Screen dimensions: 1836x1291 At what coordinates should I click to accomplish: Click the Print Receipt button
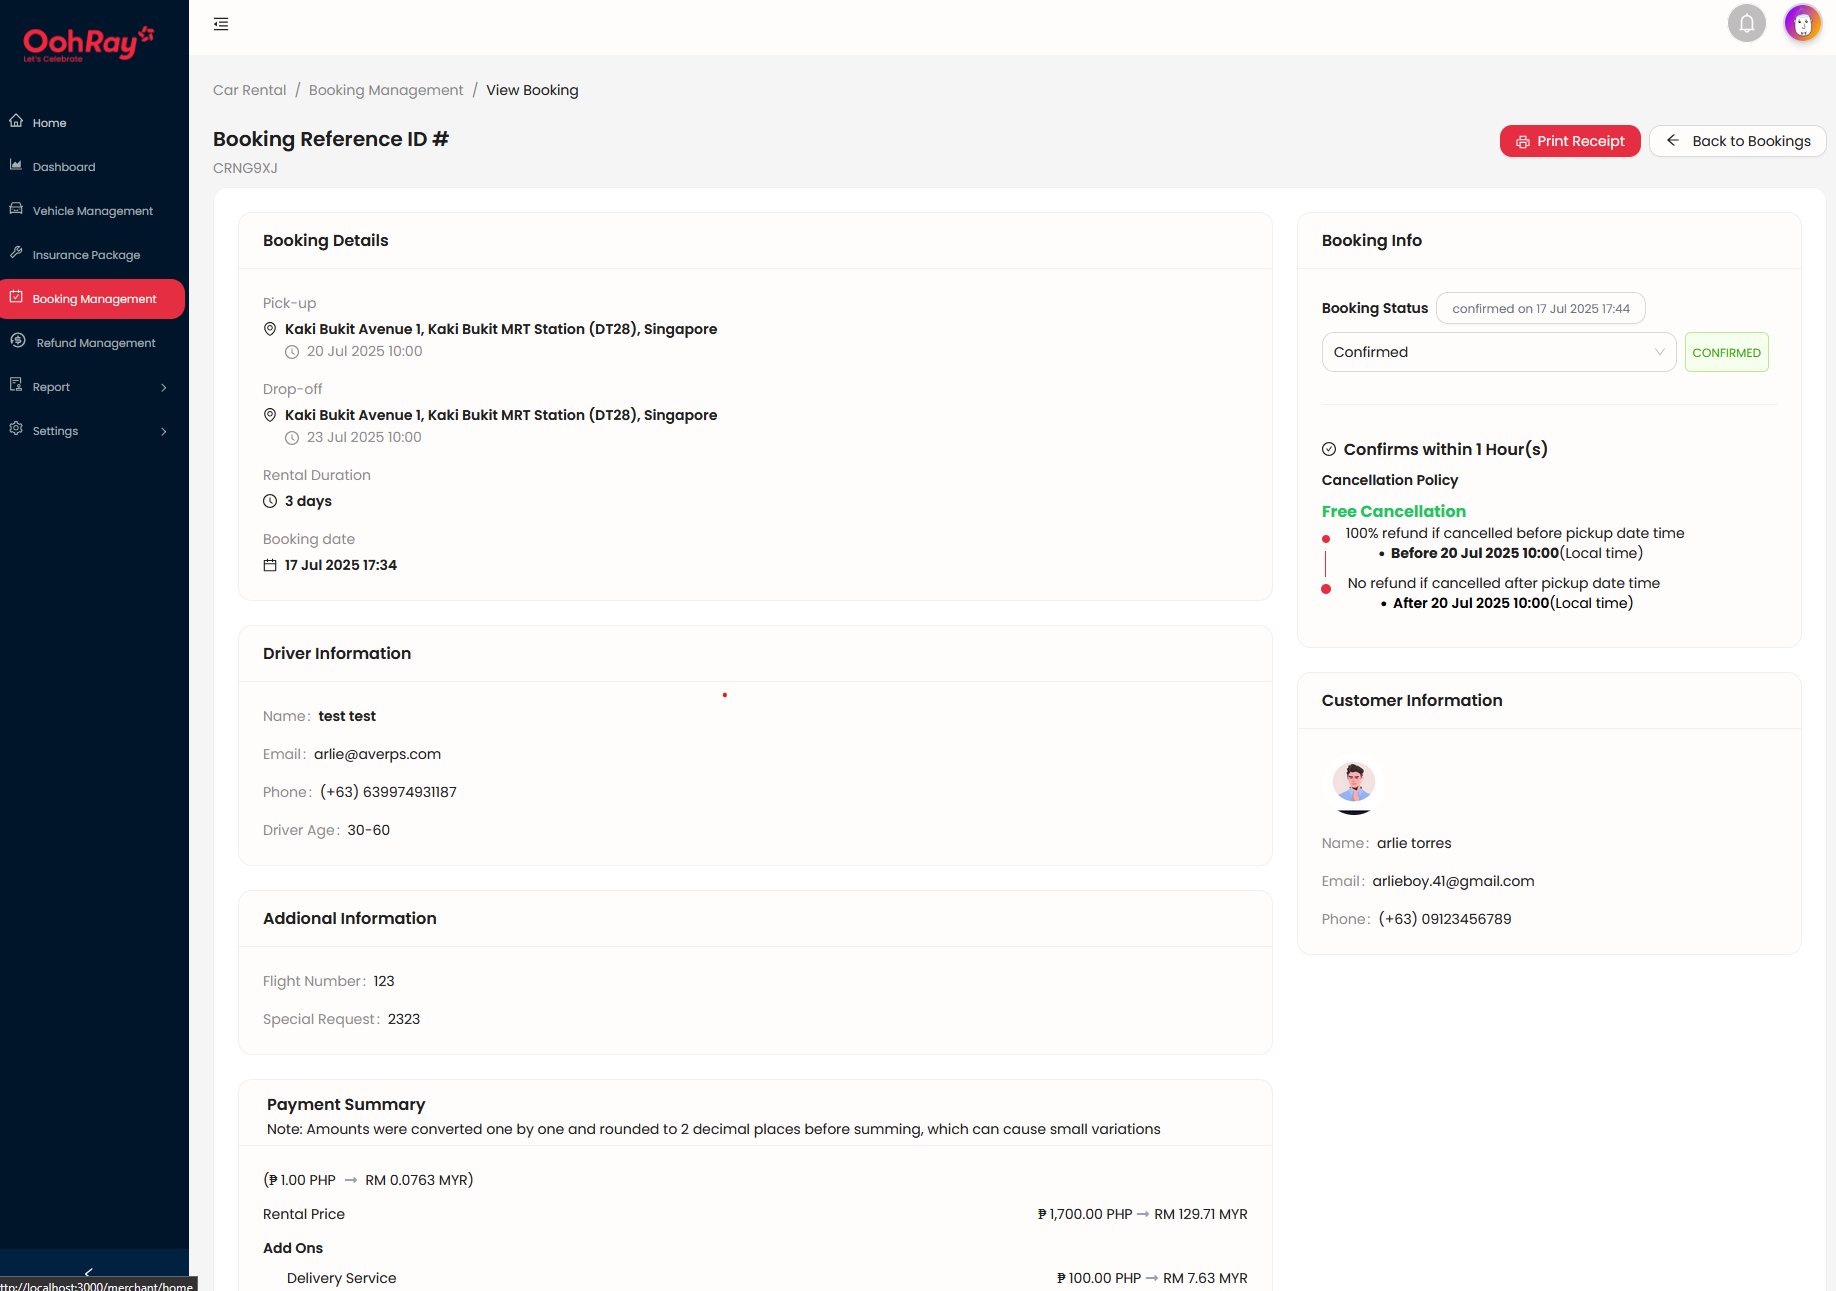point(1570,141)
